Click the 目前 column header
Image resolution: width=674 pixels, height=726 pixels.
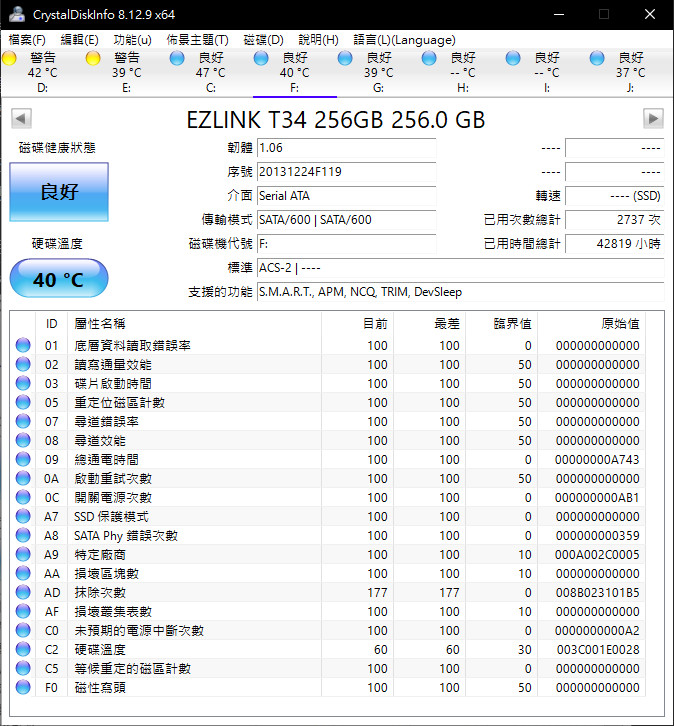click(357, 324)
